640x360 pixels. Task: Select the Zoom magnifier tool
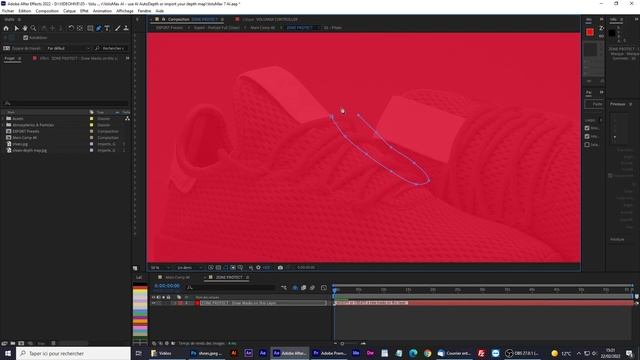click(33, 28)
